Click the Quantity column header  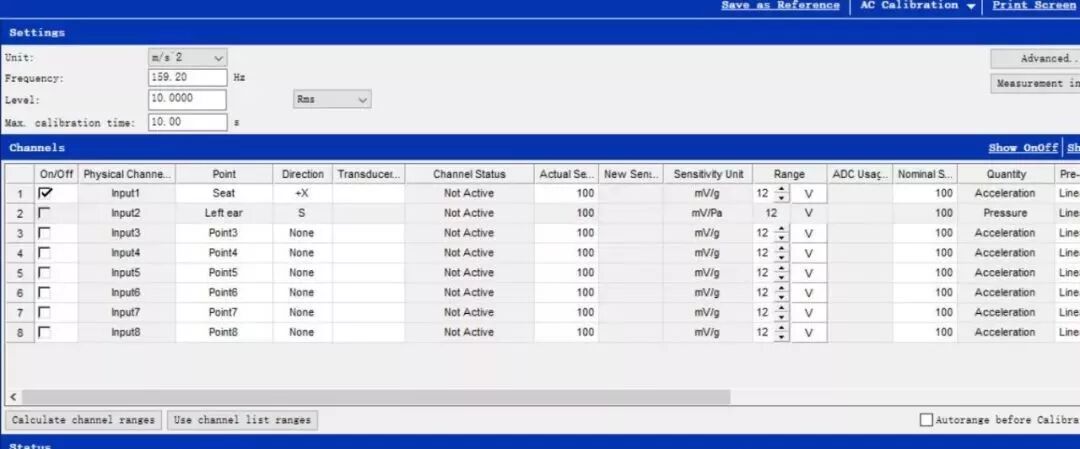[1006, 174]
